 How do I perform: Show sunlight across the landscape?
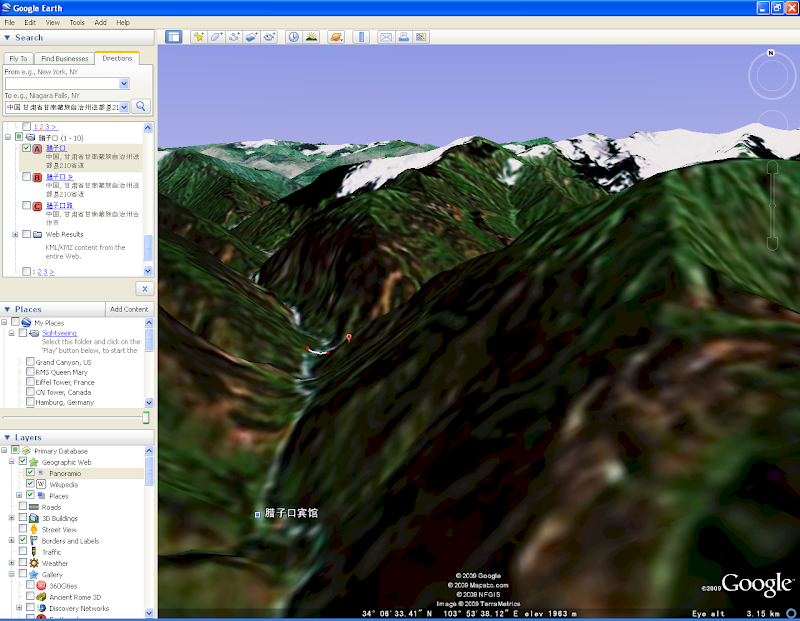tap(312, 37)
